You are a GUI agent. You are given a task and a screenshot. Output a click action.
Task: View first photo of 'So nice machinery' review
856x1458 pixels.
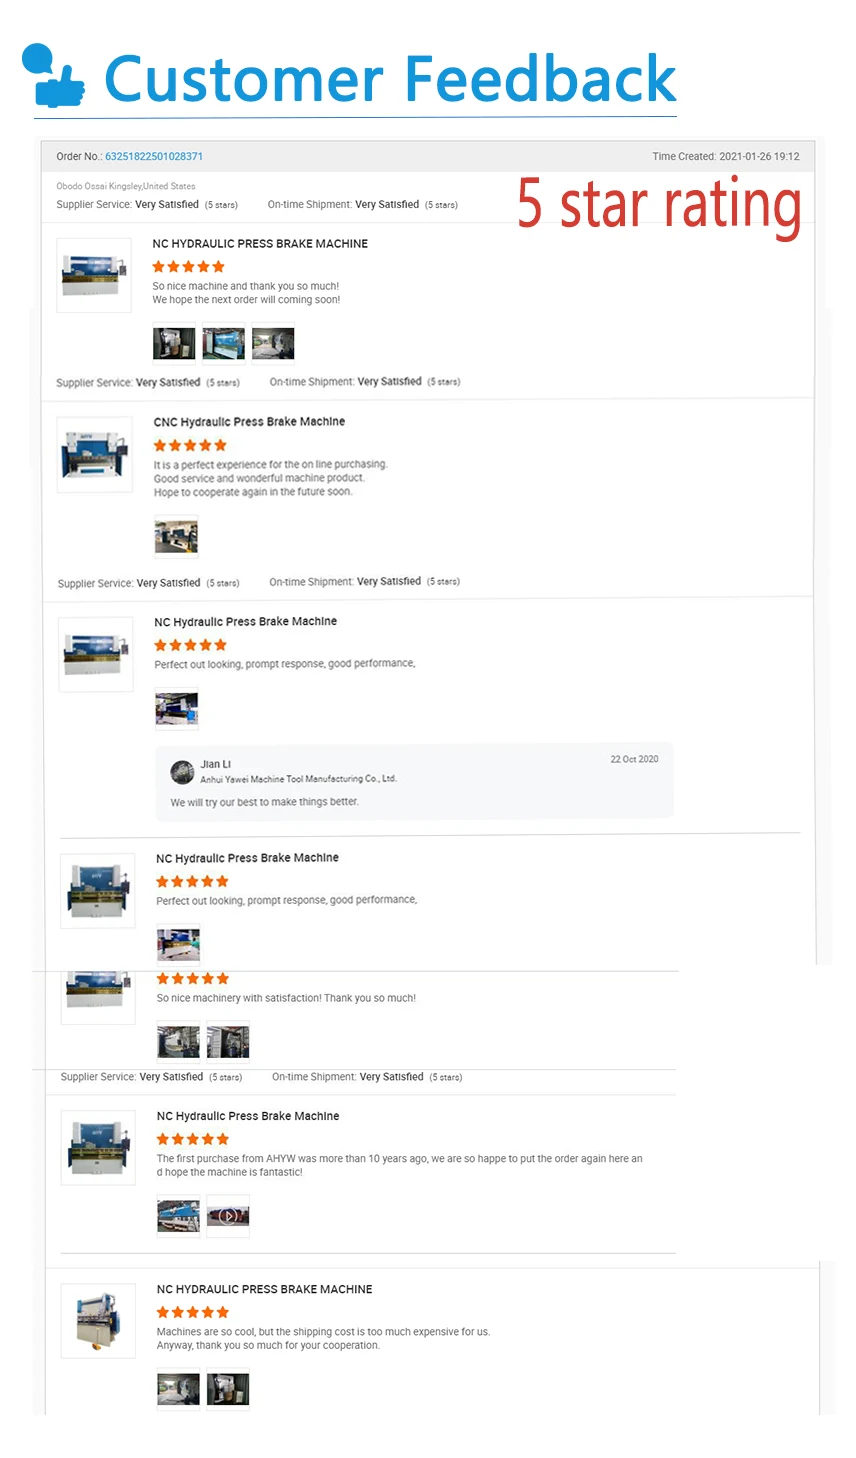(x=179, y=1041)
